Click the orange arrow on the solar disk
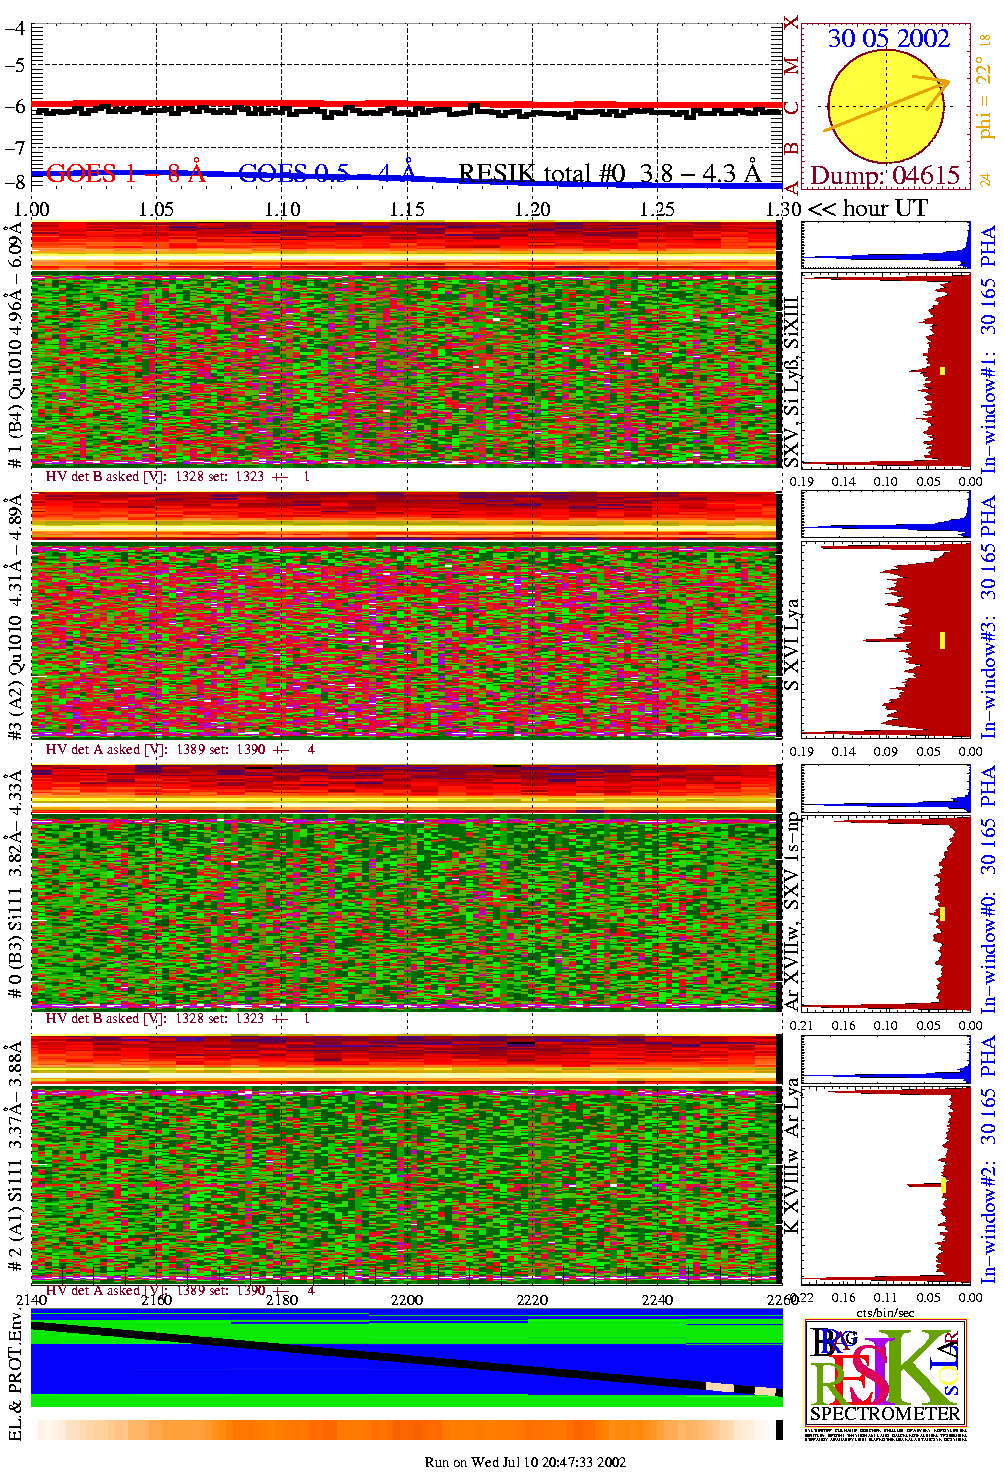The width and height of the screenshot is (1004, 1476). 888,103
